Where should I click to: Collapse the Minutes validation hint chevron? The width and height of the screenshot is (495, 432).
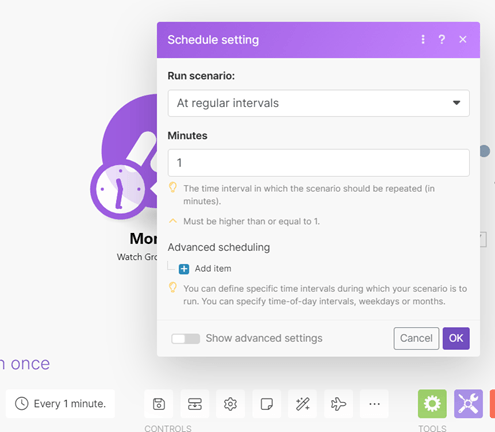click(x=173, y=221)
